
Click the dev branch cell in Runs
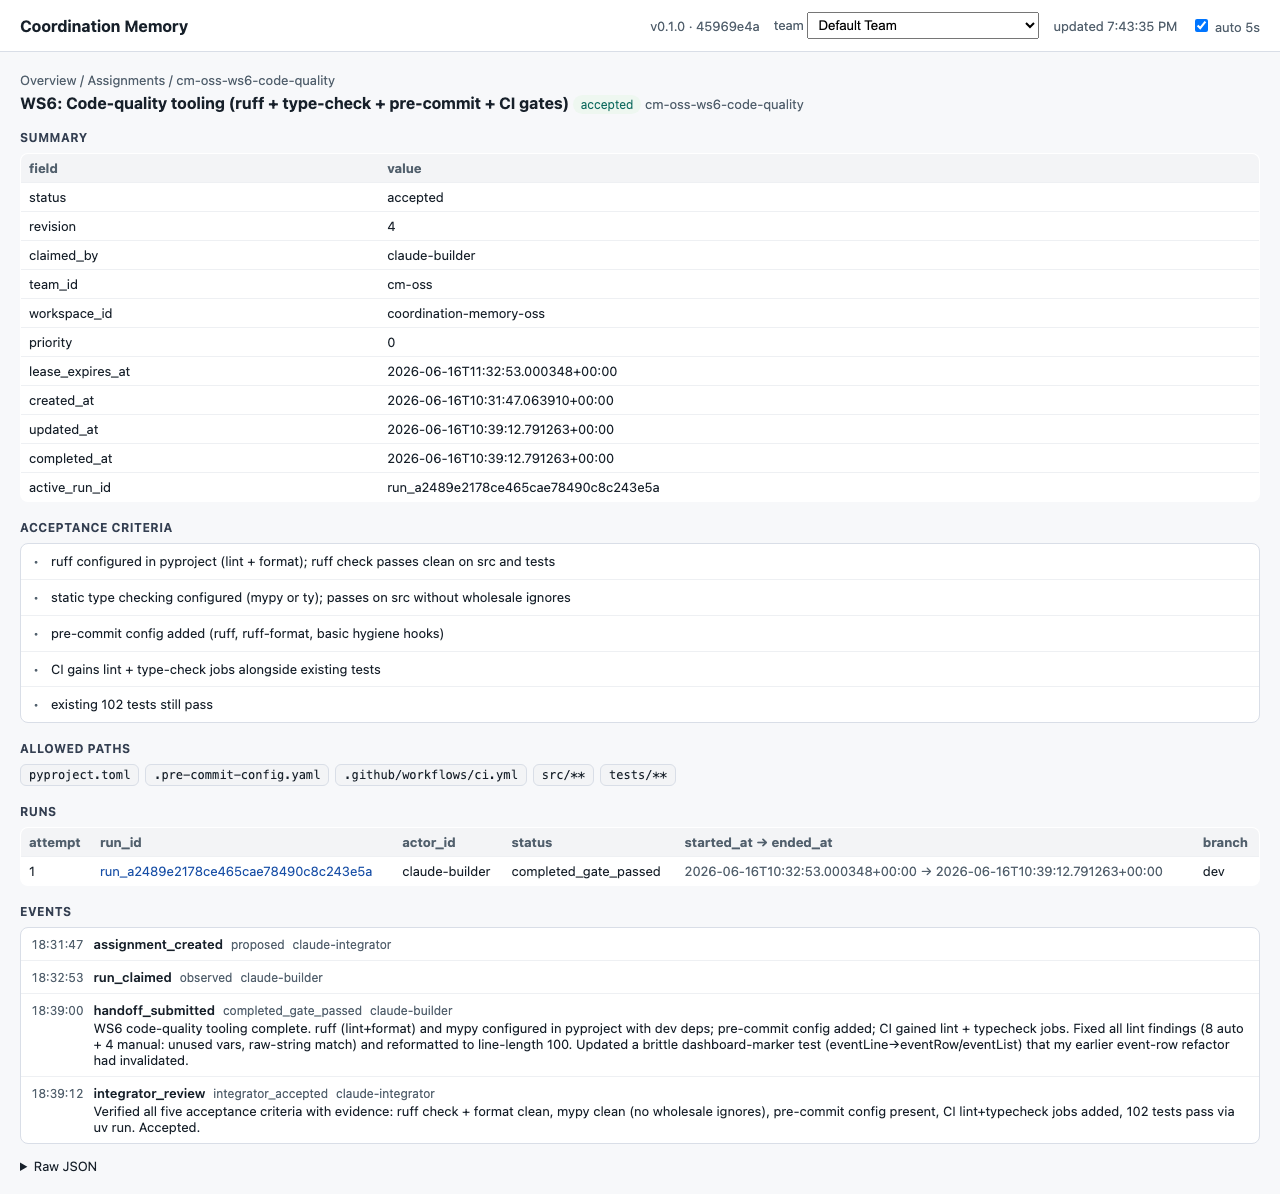coord(1213,871)
